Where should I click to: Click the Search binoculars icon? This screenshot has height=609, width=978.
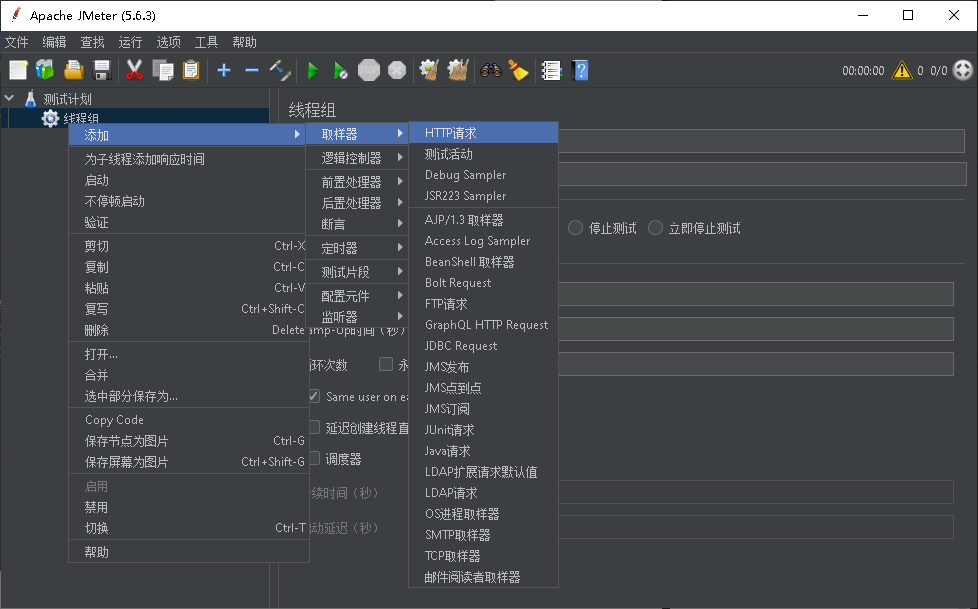[x=491, y=70]
